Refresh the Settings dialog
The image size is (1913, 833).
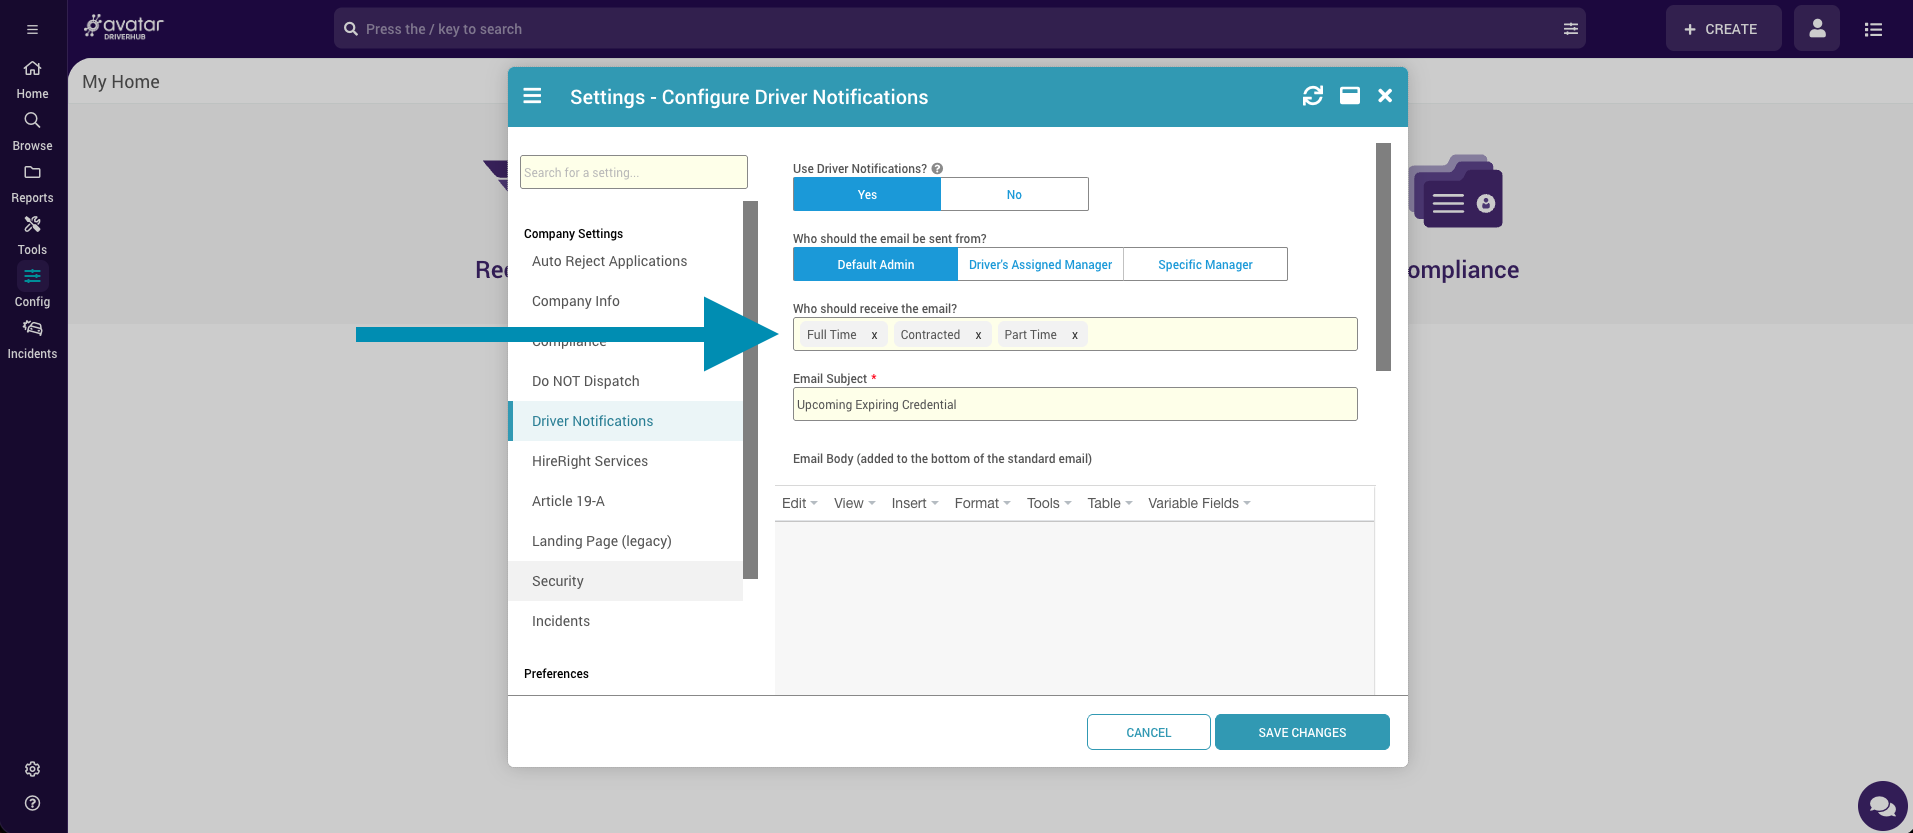click(x=1313, y=96)
